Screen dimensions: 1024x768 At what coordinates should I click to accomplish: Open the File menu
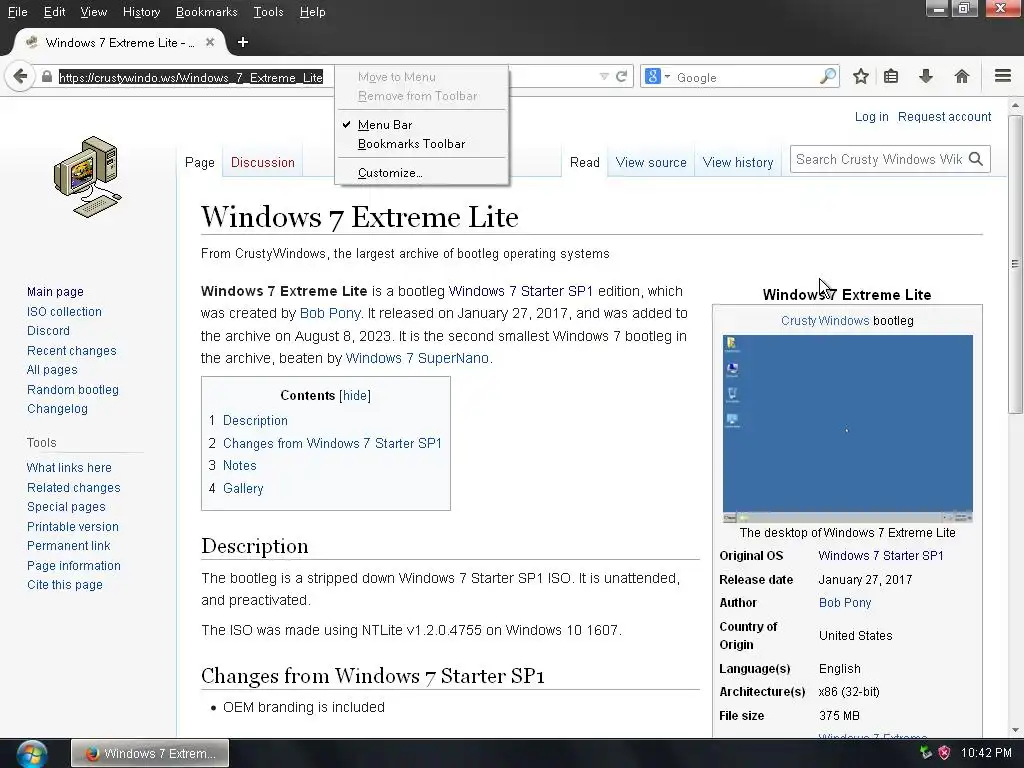pos(18,12)
